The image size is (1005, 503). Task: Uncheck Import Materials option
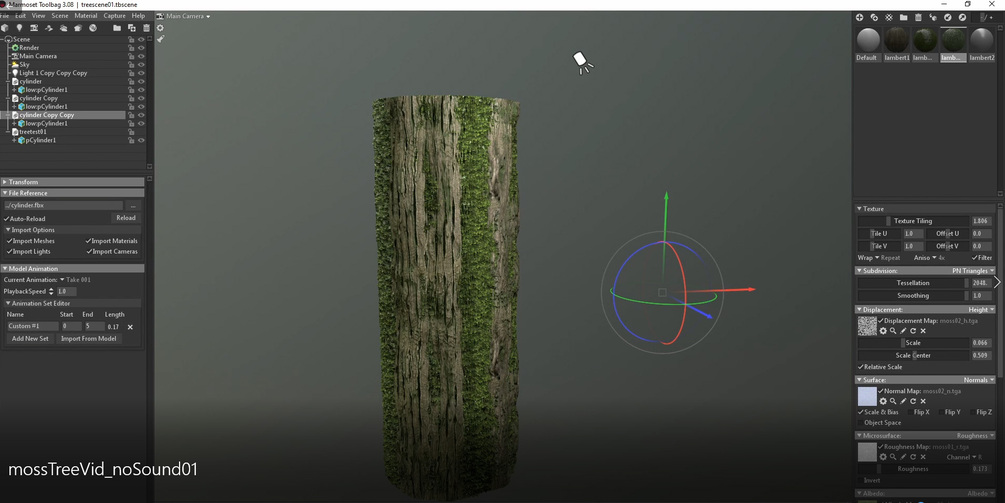pyautogui.click(x=88, y=241)
